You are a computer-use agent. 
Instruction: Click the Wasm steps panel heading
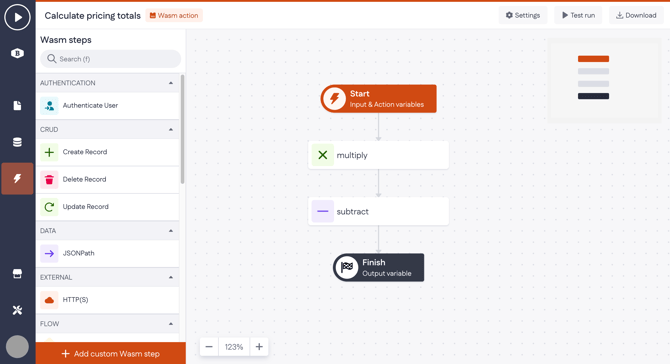click(66, 40)
